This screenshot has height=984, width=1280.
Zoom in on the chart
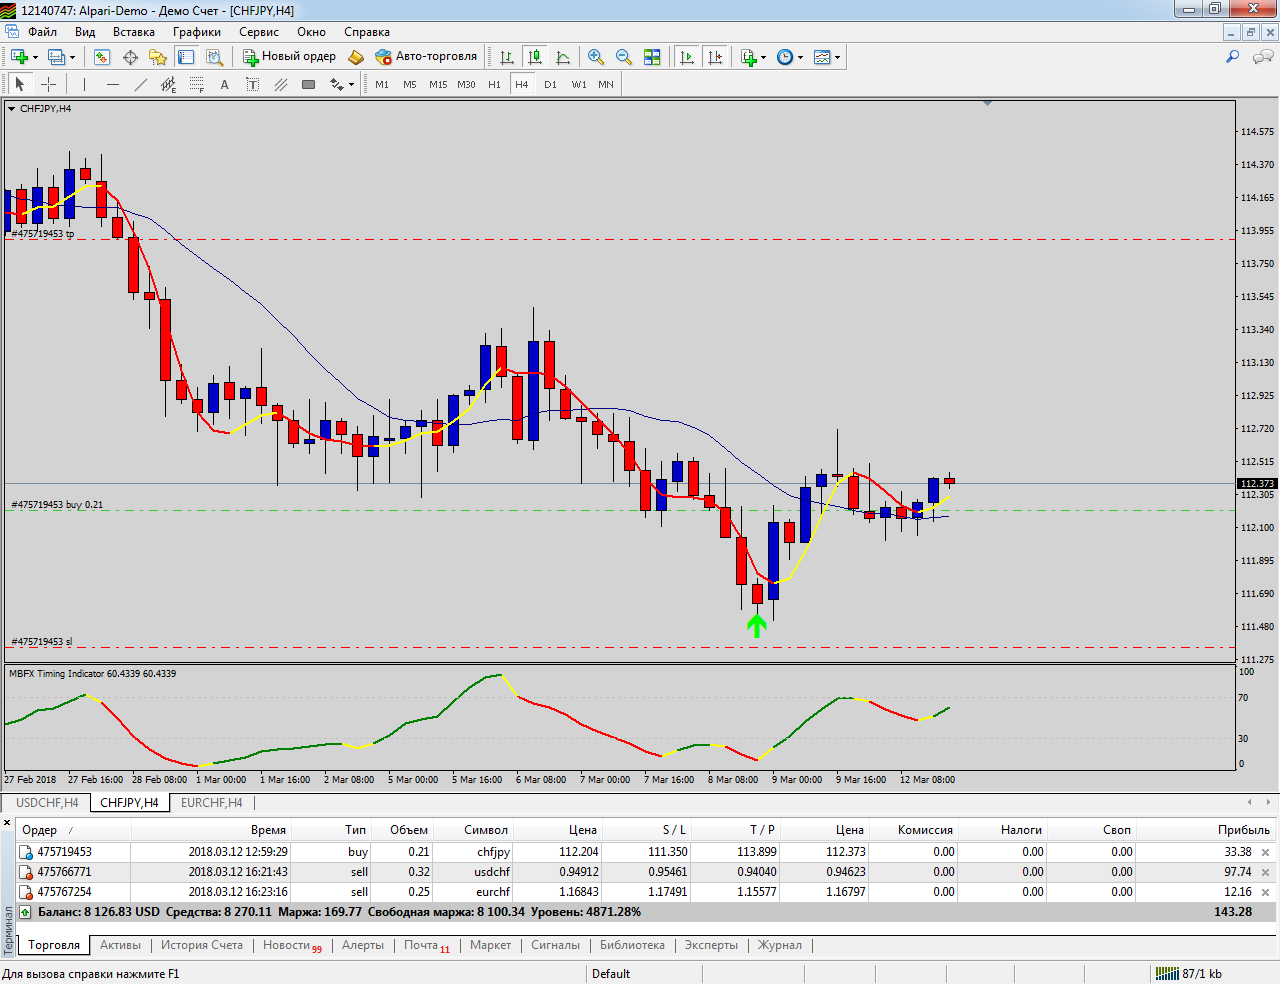tap(596, 57)
